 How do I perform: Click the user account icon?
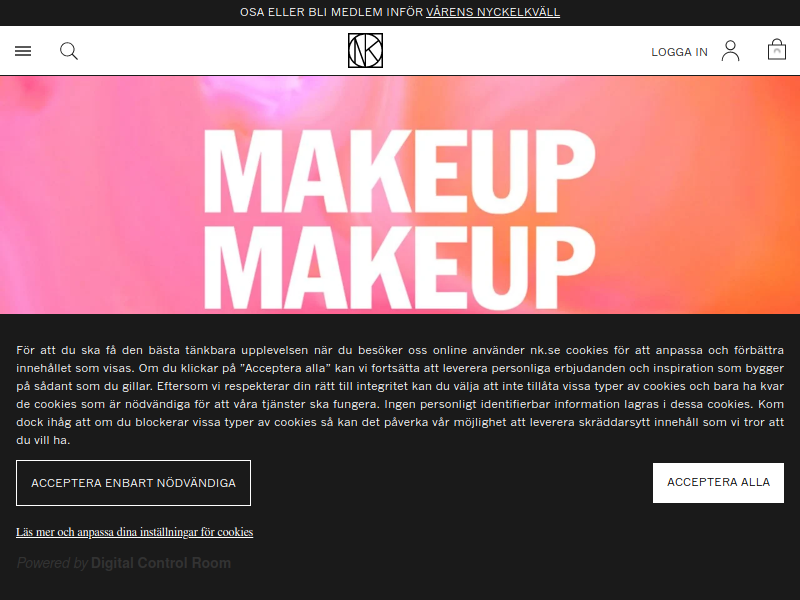click(x=730, y=51)
